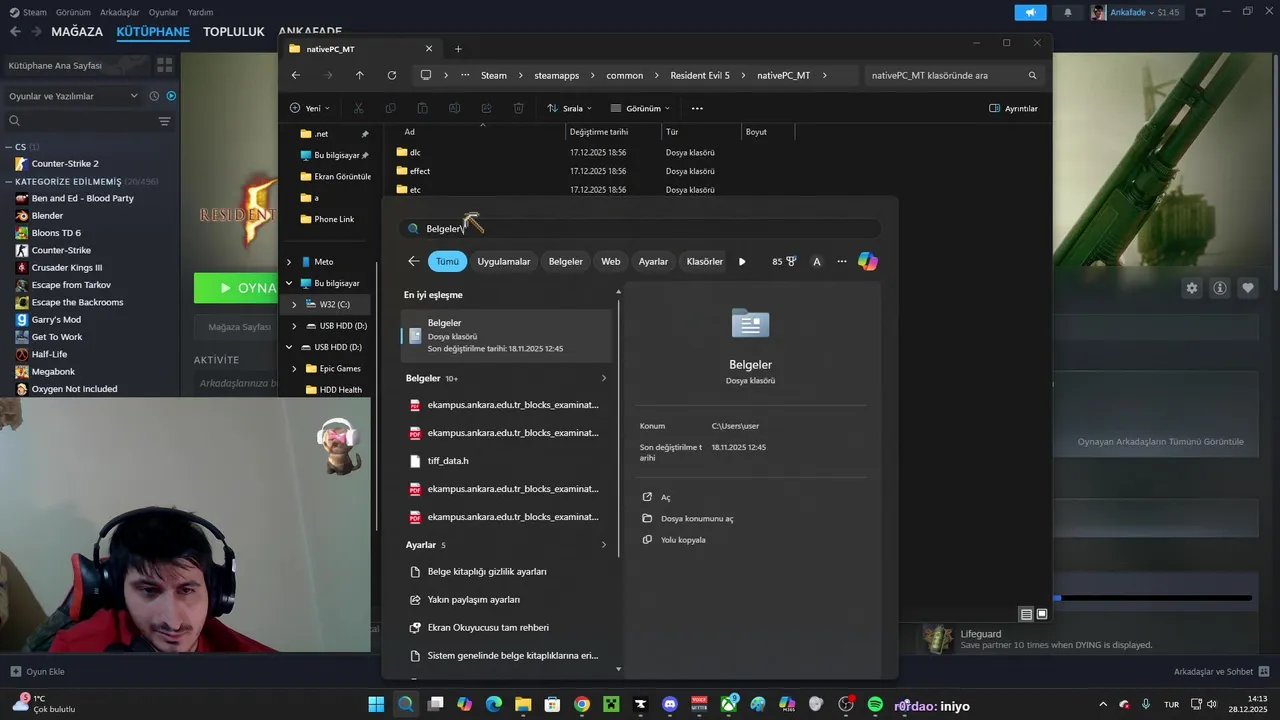The image size is (1280, 720).
Task: Expand Meto tree item in Explorer
Action: point(289,262)
